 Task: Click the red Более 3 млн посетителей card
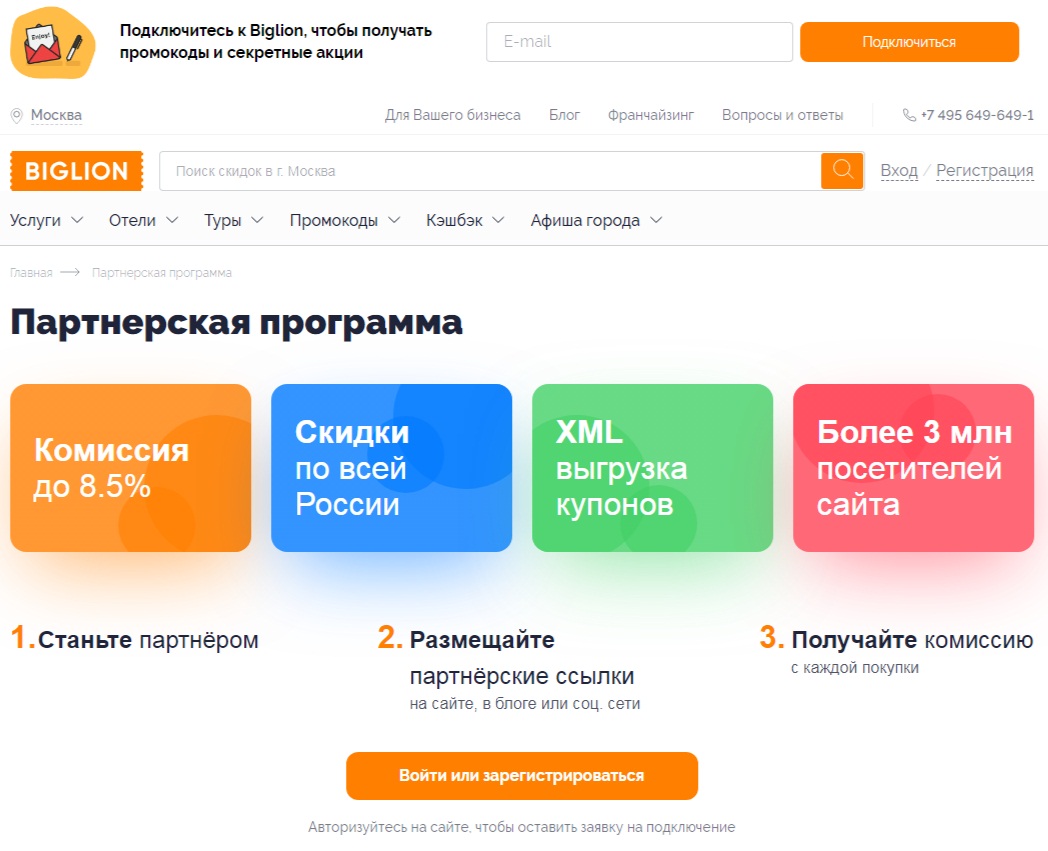point(913,468)
